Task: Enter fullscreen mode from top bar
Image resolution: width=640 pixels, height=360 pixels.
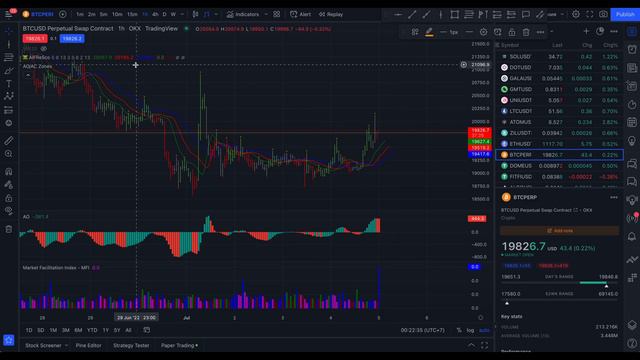Action: point(589,14)
